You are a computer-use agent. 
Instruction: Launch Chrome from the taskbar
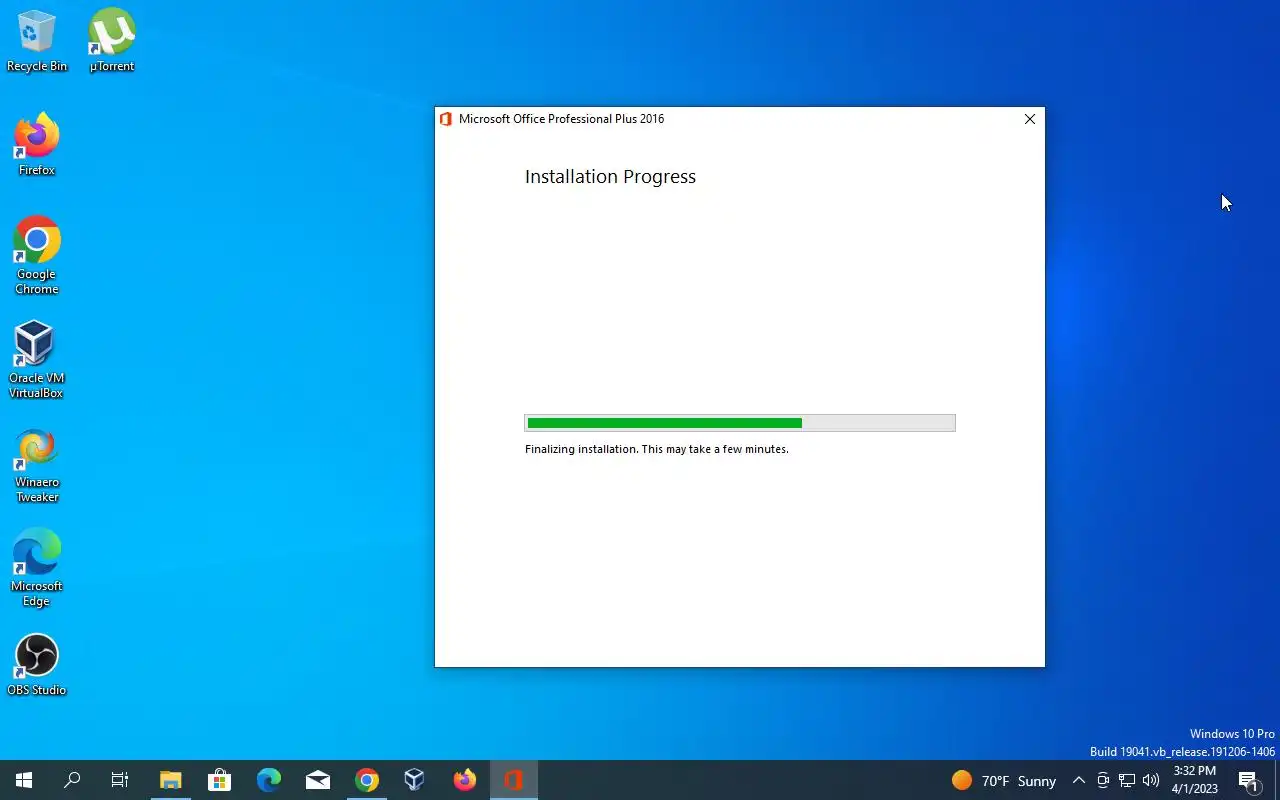[367, 780]
